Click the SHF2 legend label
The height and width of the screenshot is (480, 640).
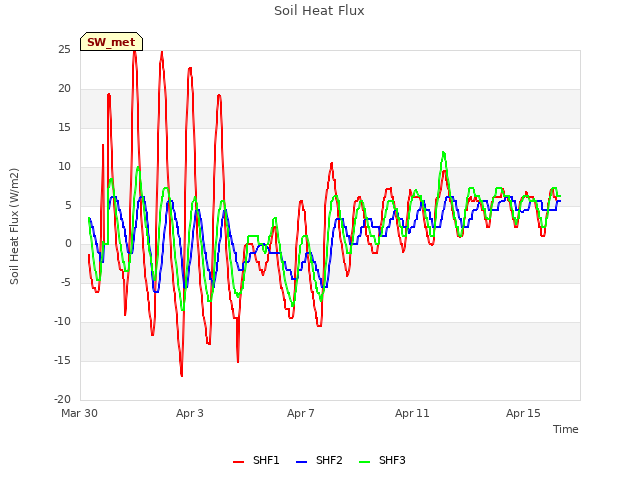329,460
